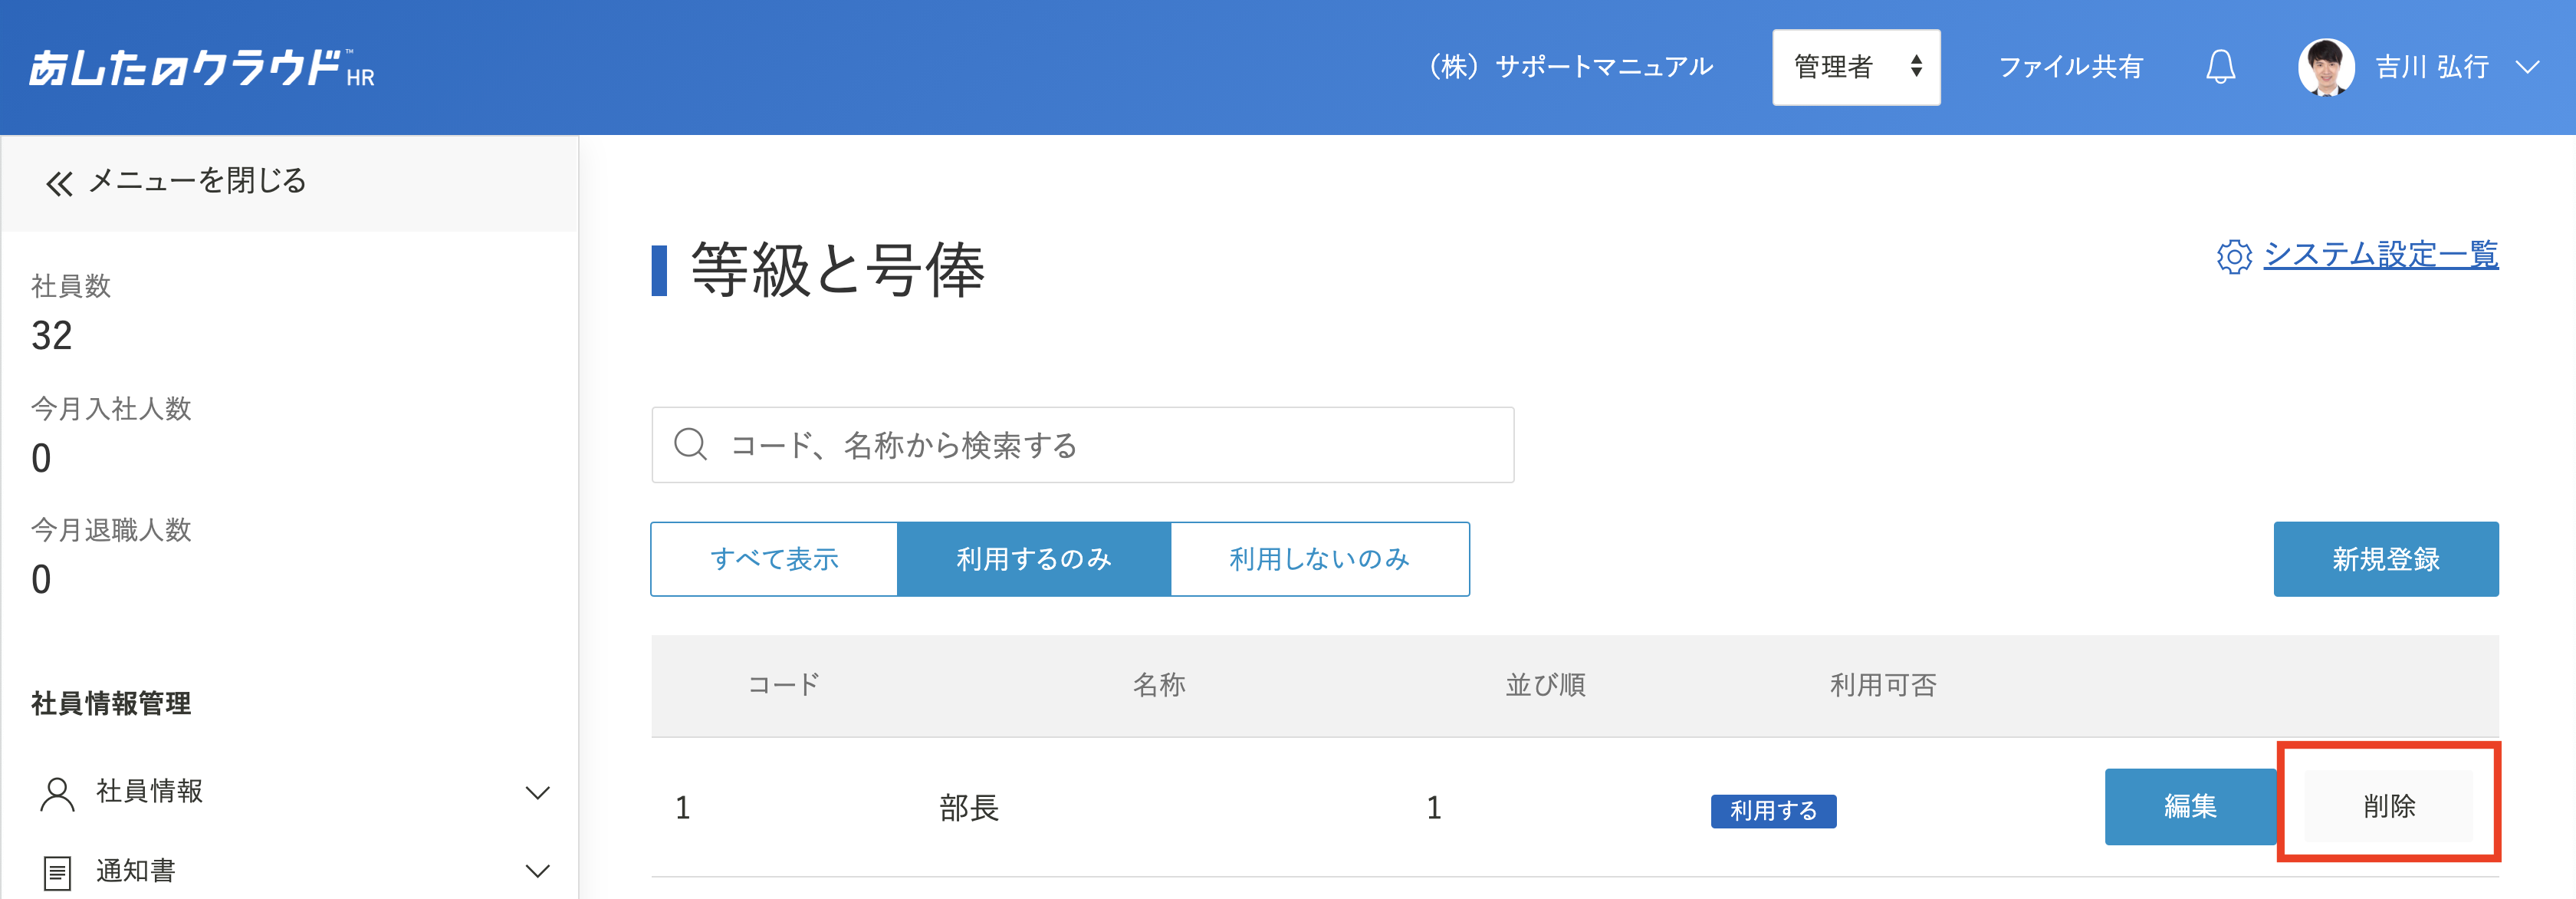Focus the コード、名称から検索する search field
The height and width of the screenshot is (899, 2576).
coord(1082,444)
